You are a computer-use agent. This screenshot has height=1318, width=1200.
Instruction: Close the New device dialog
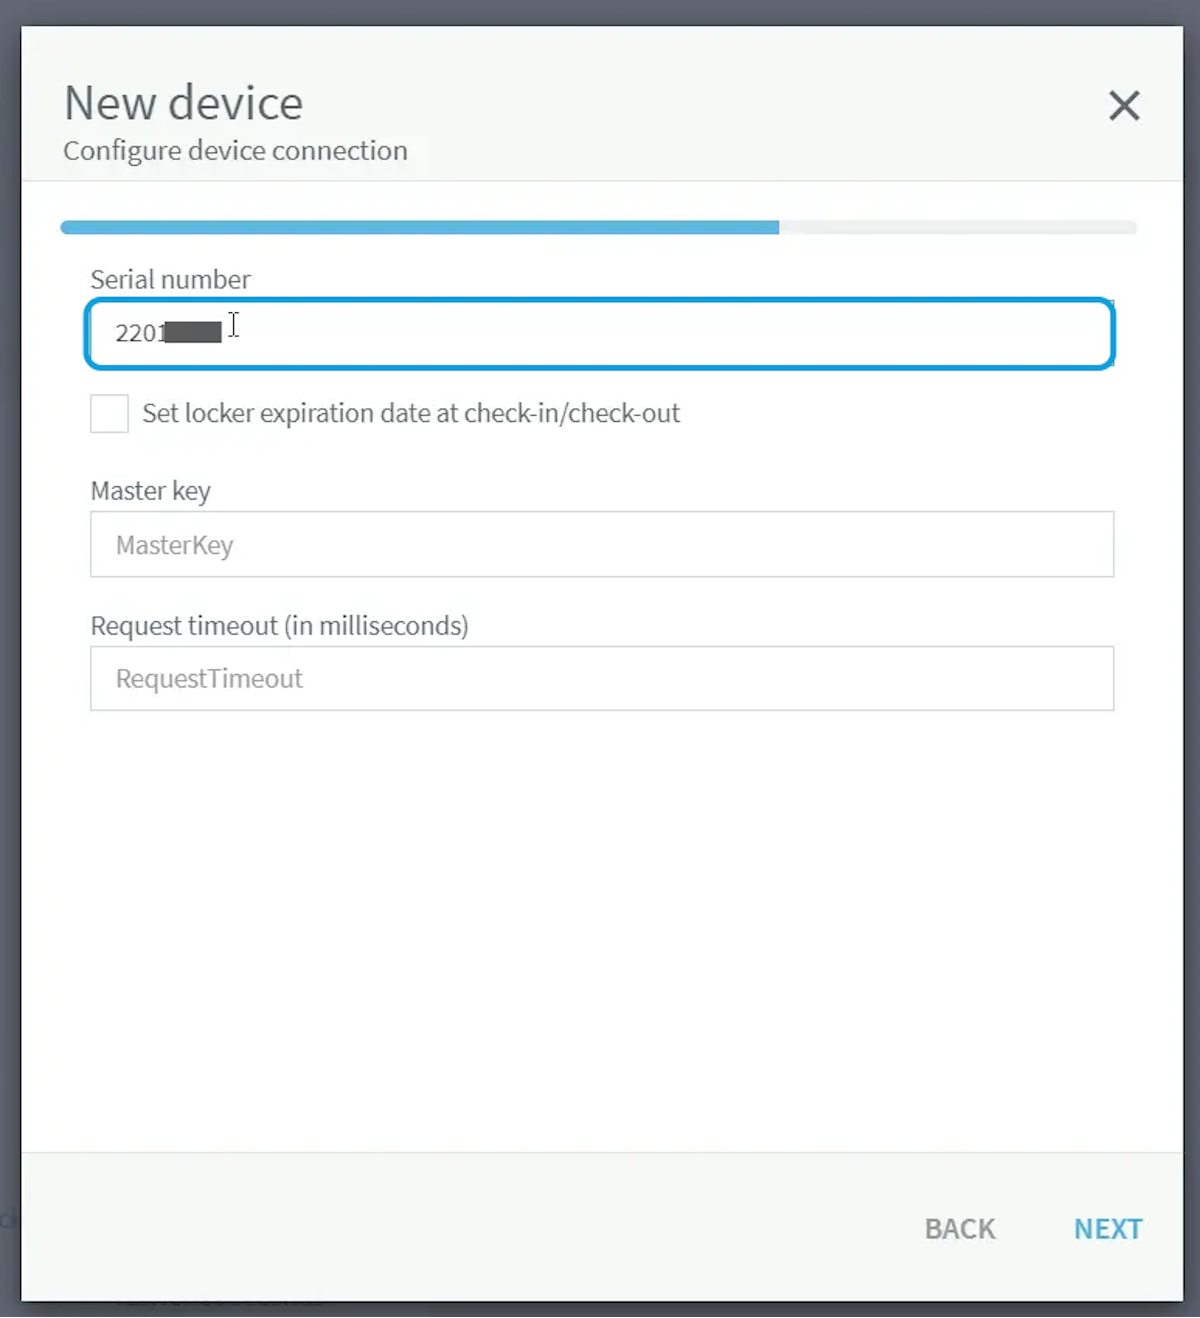pyautogui.click(x=1124, y=105)
